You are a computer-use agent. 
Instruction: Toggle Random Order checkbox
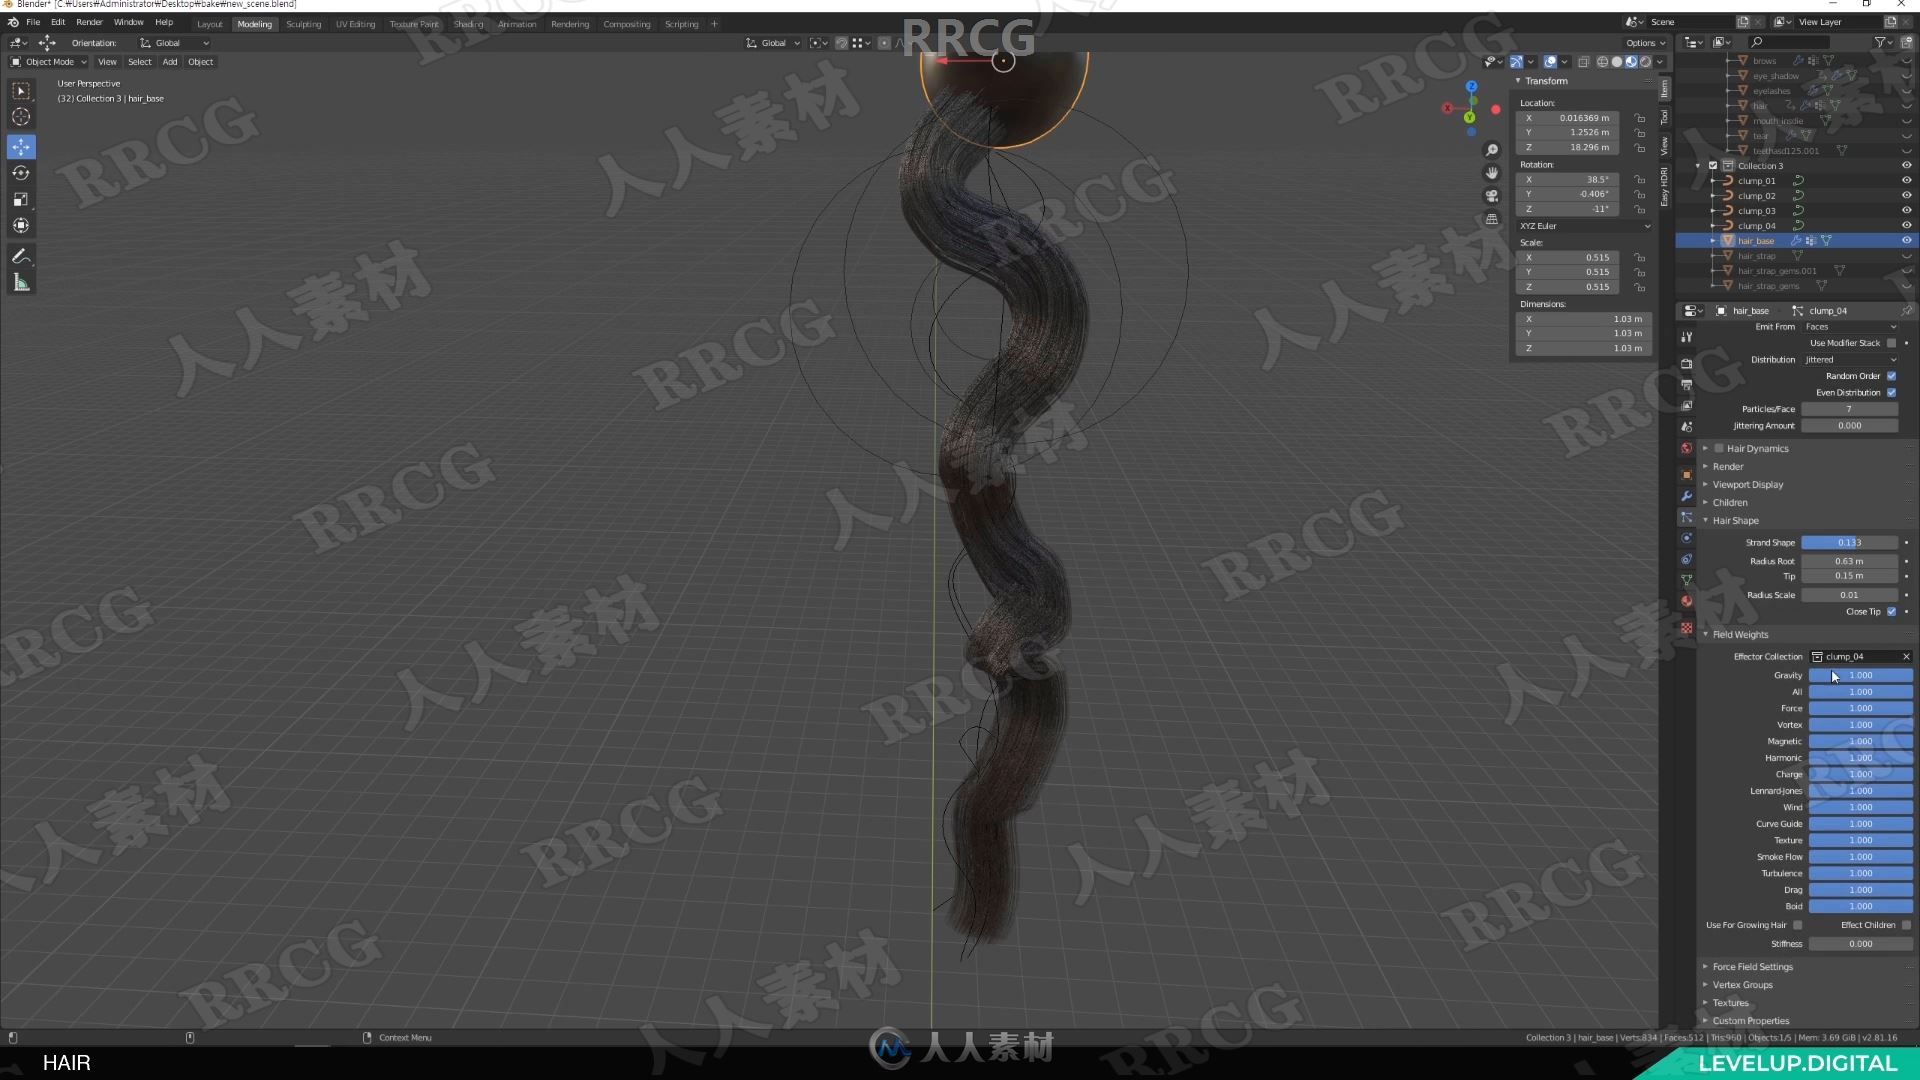(1894, 376)
